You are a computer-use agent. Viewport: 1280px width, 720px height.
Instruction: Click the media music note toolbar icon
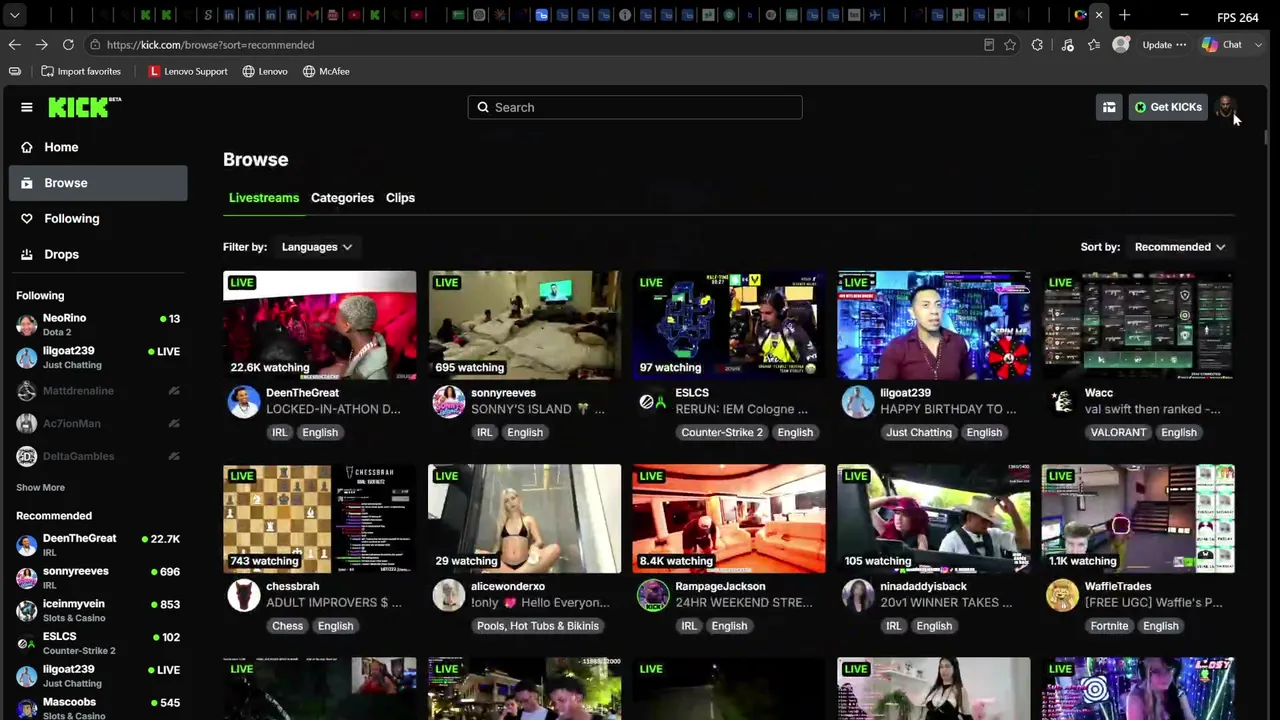click(x=1067, y=45)
